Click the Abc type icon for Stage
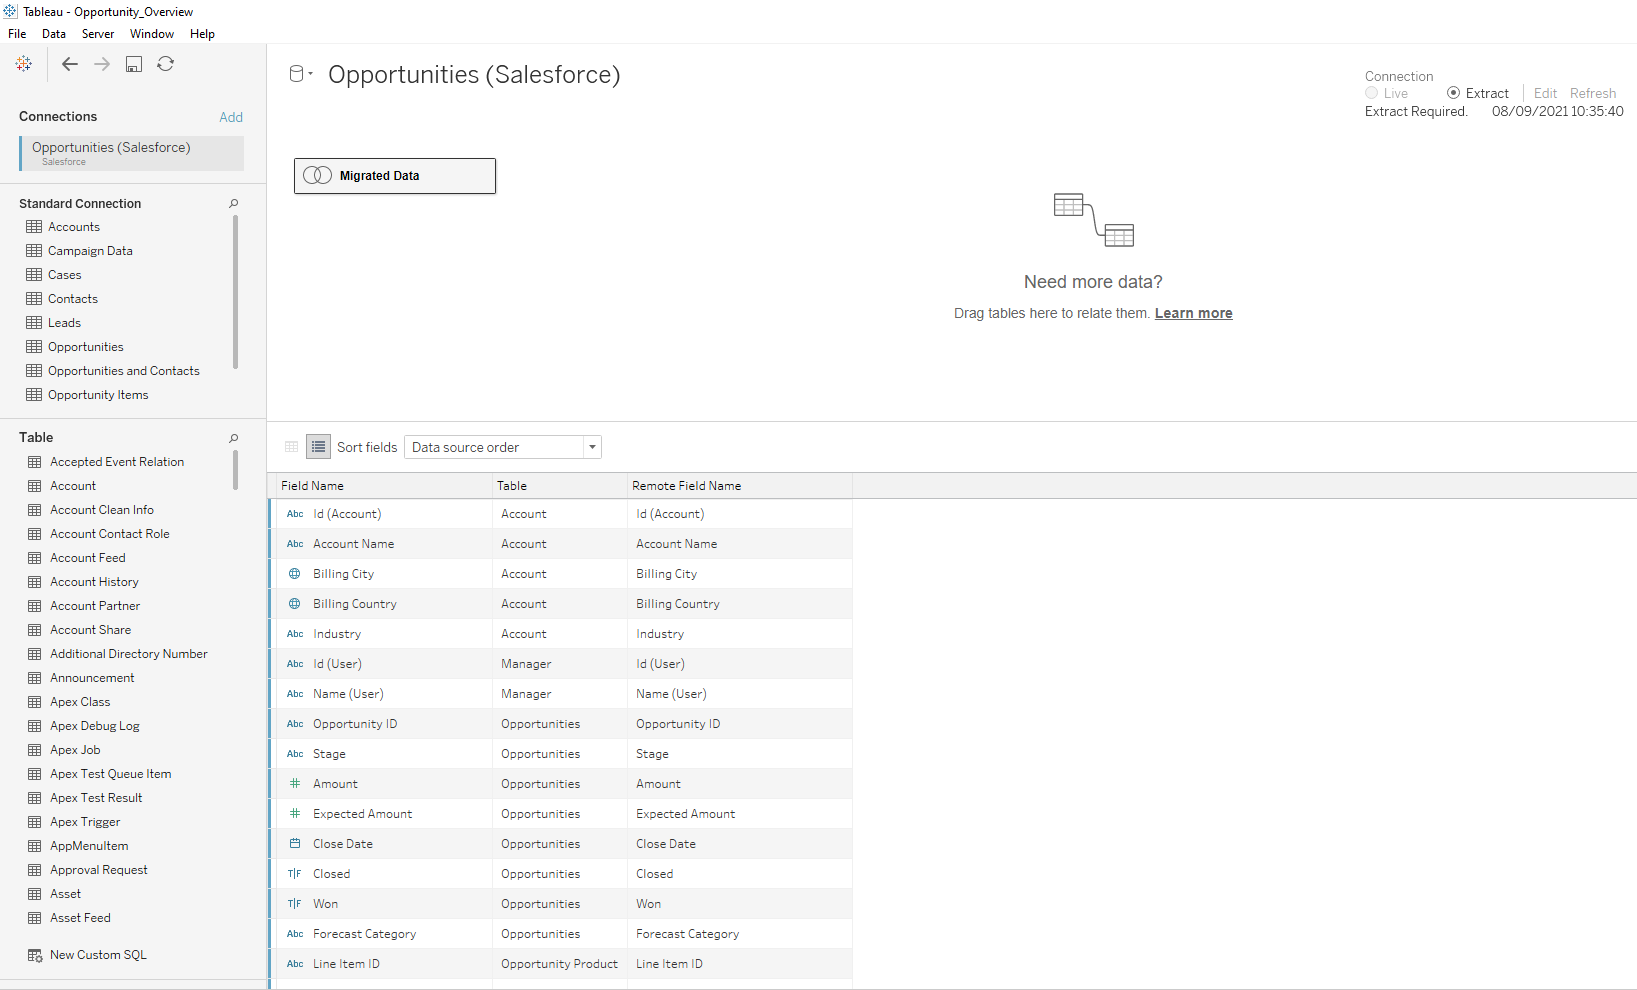Viewport: 1637px width, 990px height. pos(295,754)
